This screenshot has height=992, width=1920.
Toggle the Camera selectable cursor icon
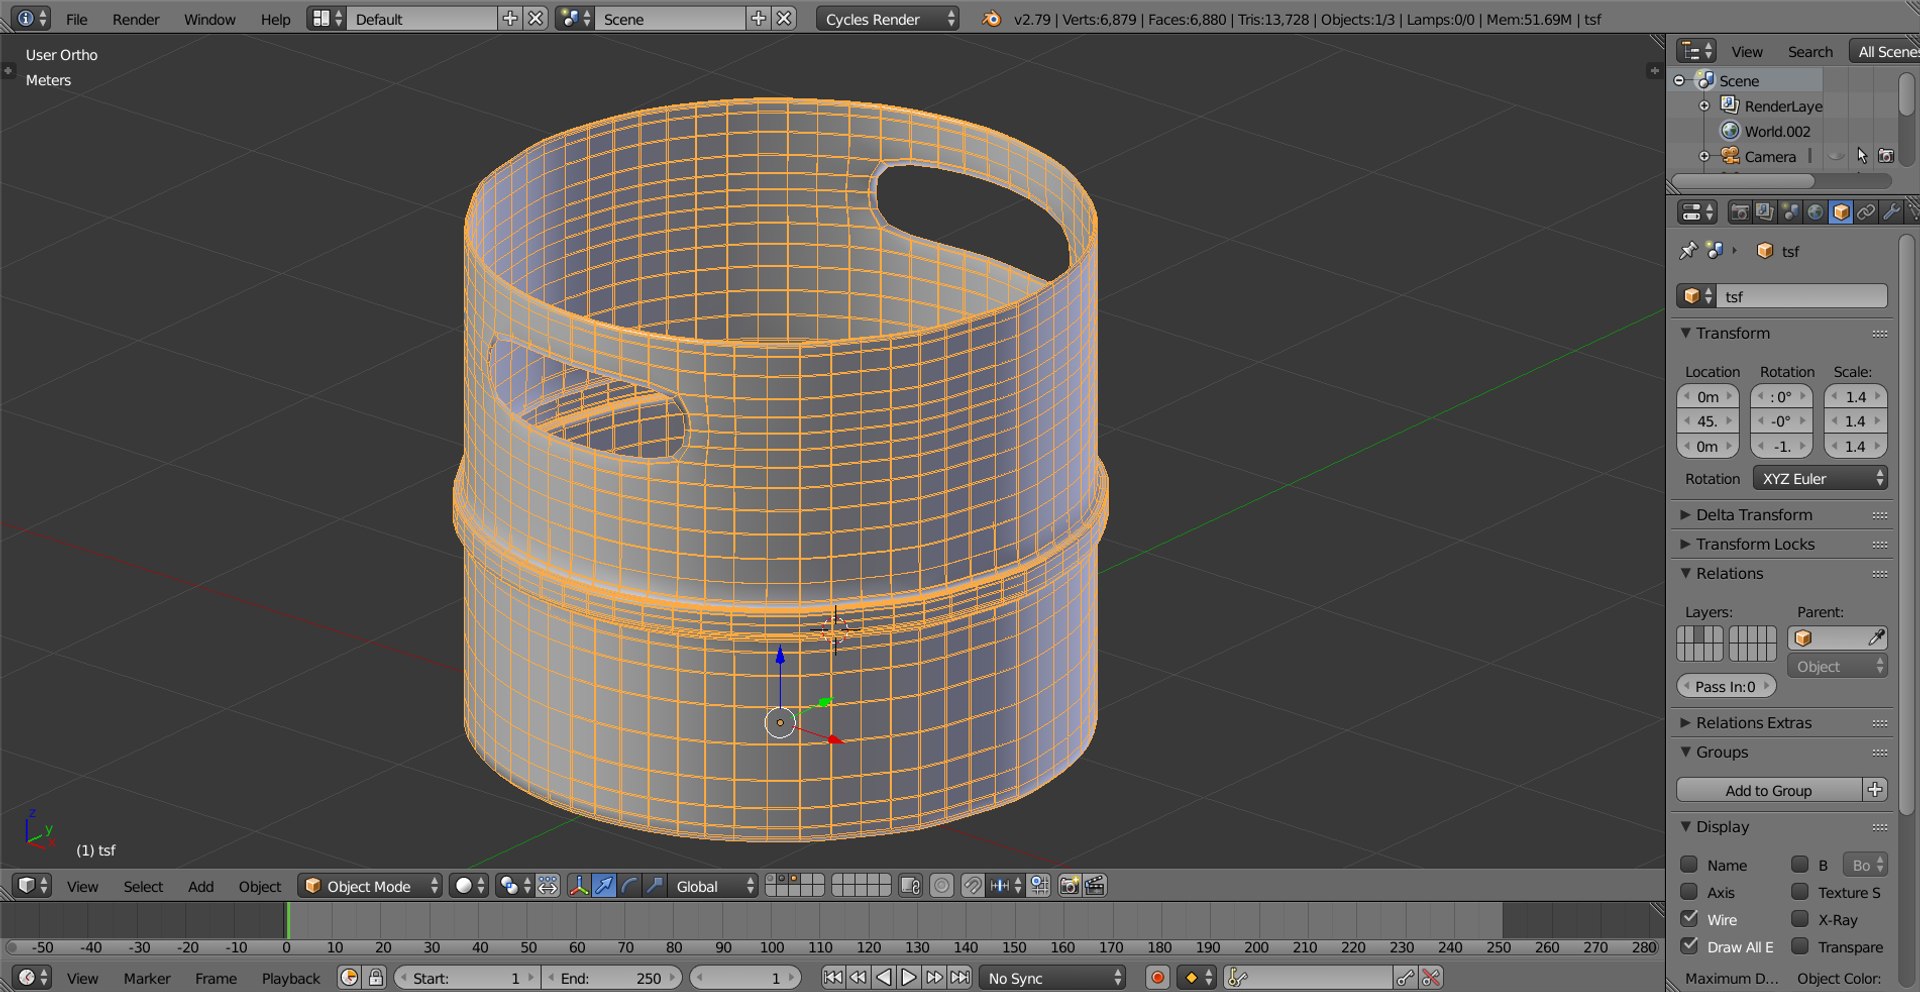pos(1861,156)
